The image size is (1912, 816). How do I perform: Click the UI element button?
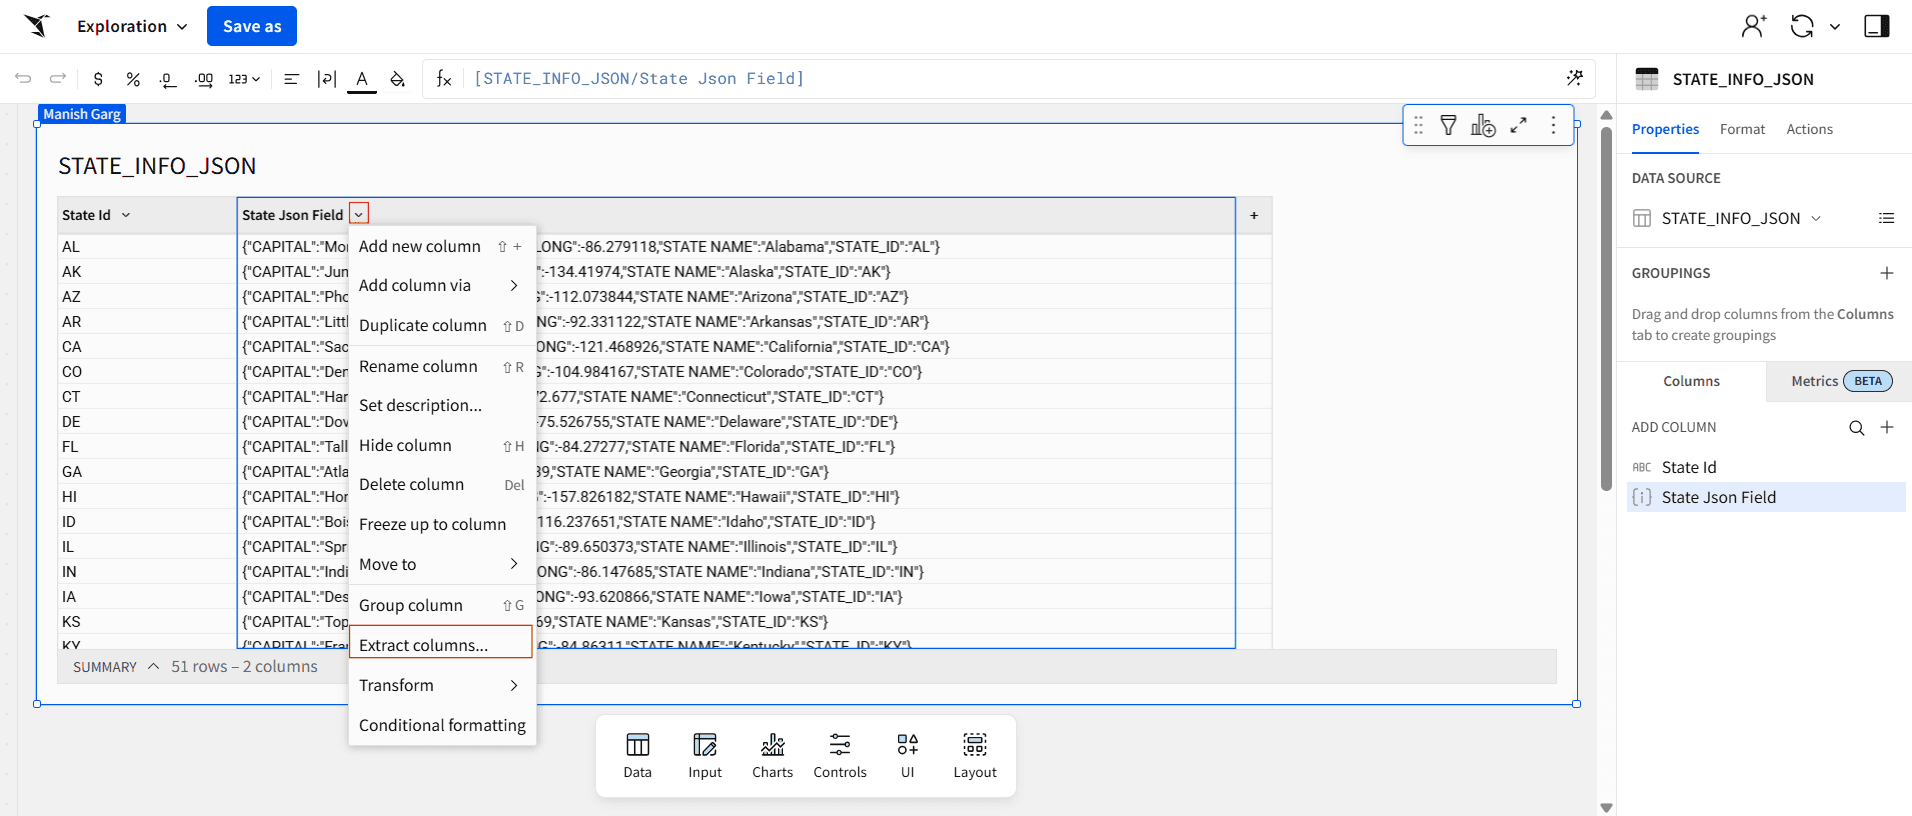[908, 756]
